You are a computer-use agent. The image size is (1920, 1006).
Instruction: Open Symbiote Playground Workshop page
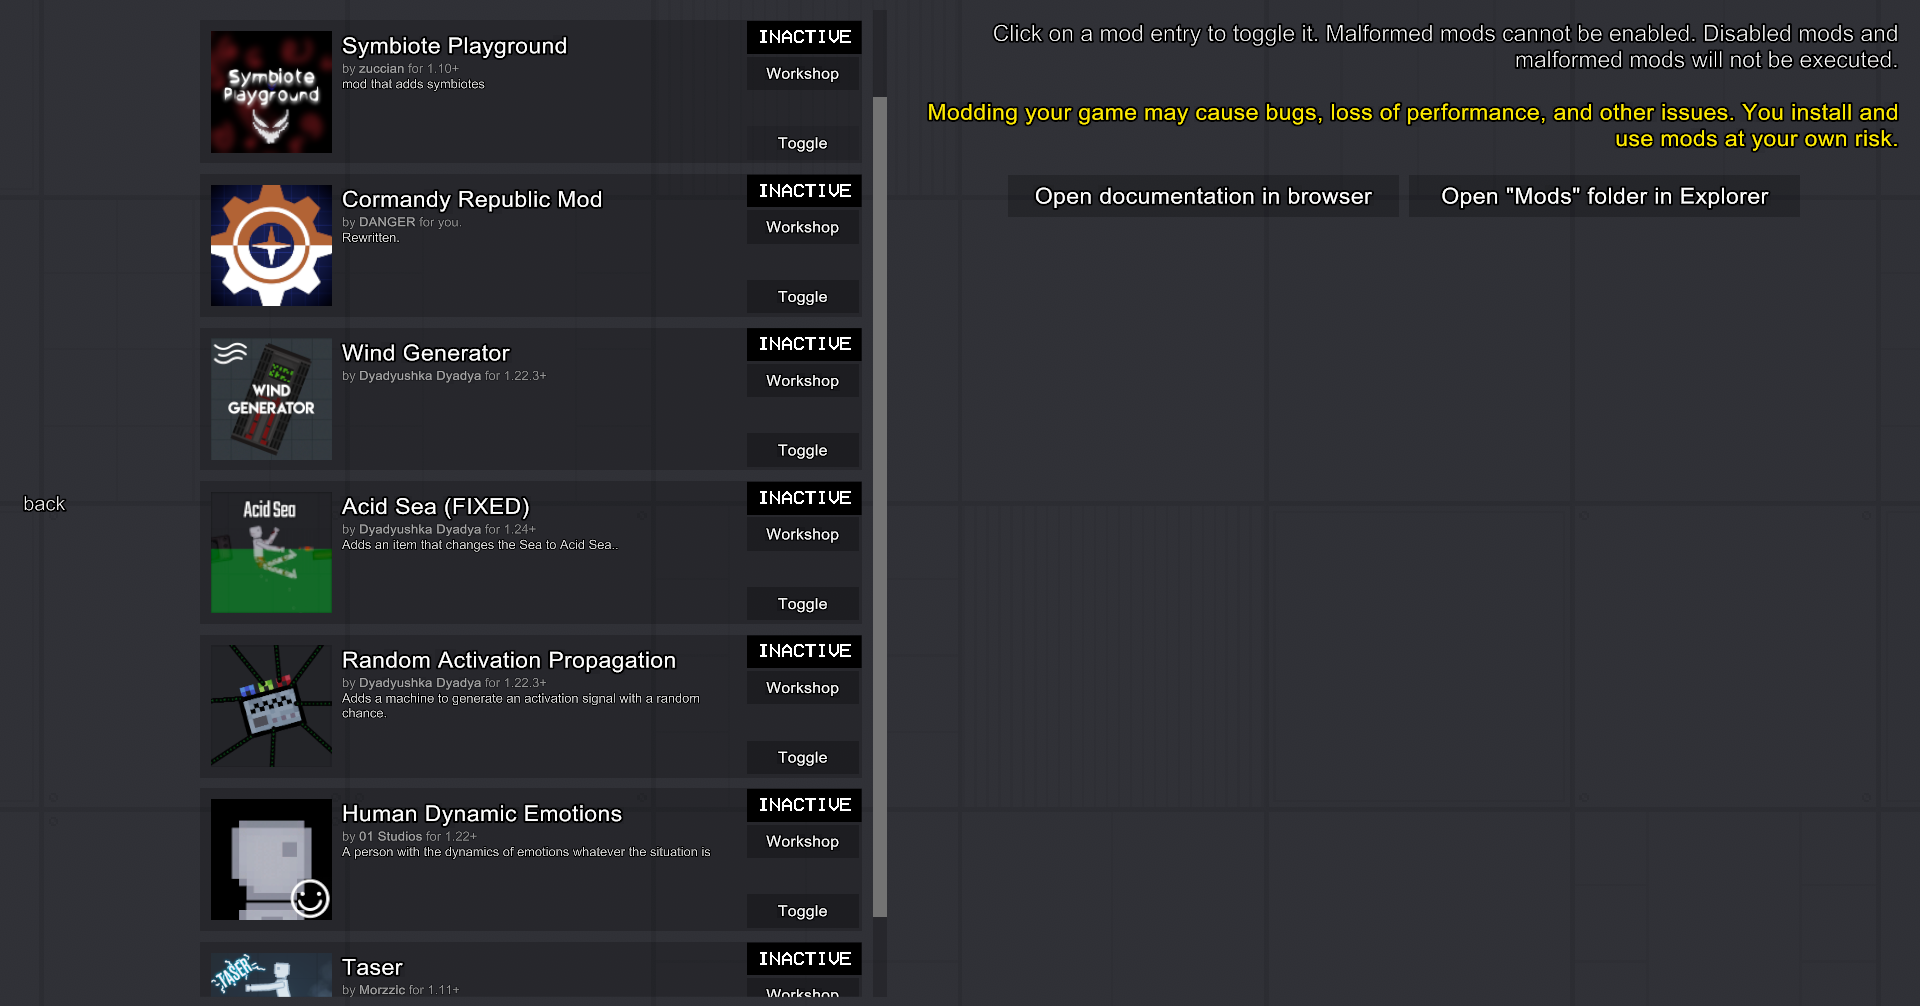tap(803, 74)
